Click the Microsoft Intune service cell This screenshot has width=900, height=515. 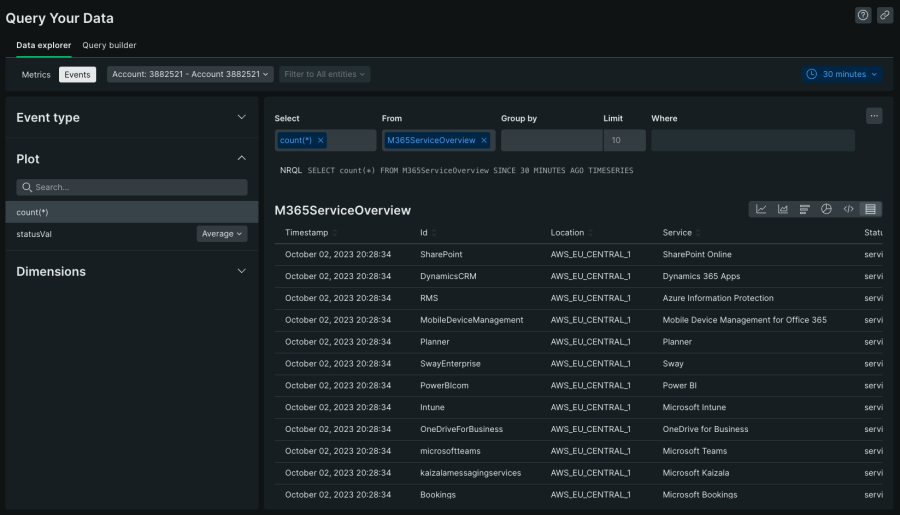tap(694, 407)
